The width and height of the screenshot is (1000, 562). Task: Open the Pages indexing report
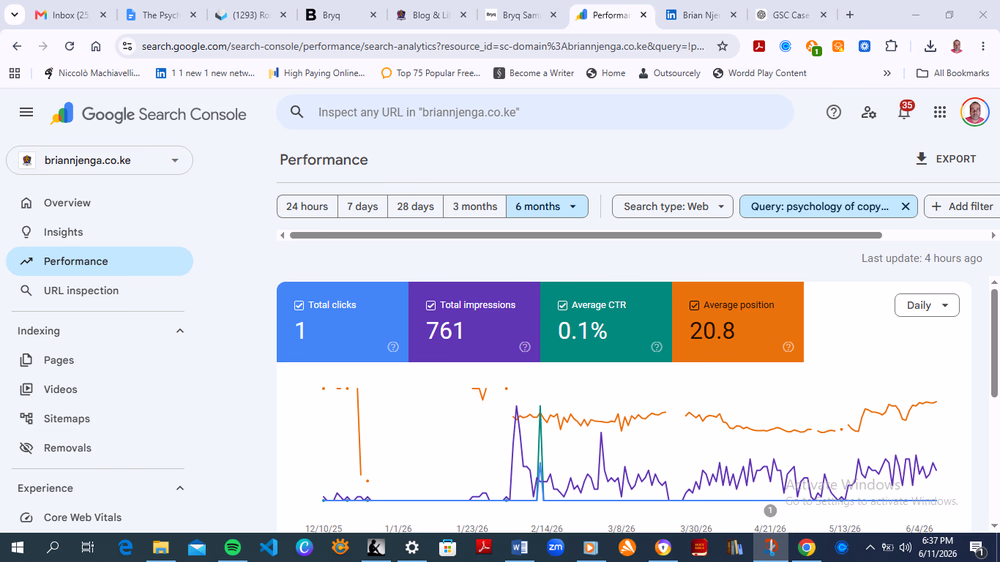tap(99, 360)
